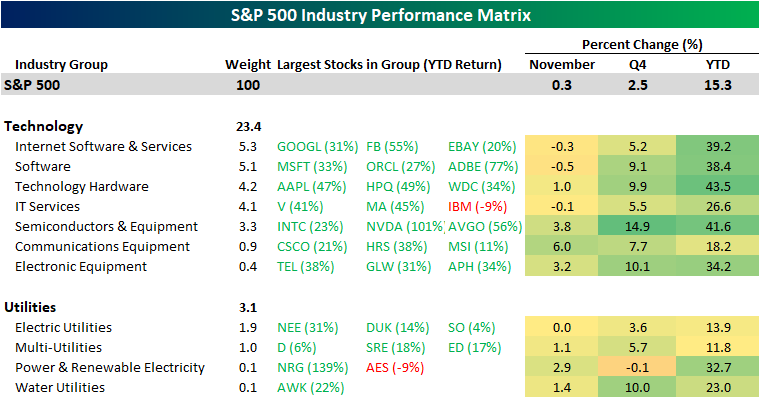
Task: Click the AAPL (47%) ticker
Action: [x=312, y=186]
